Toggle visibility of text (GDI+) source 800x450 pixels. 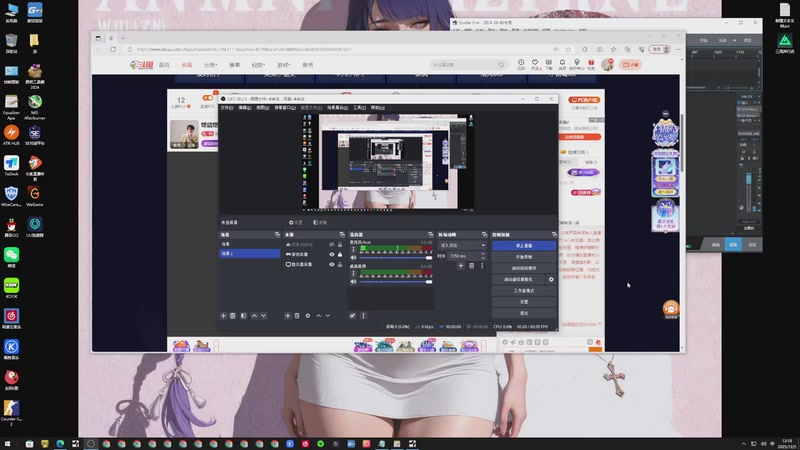[x=332, y=245]
